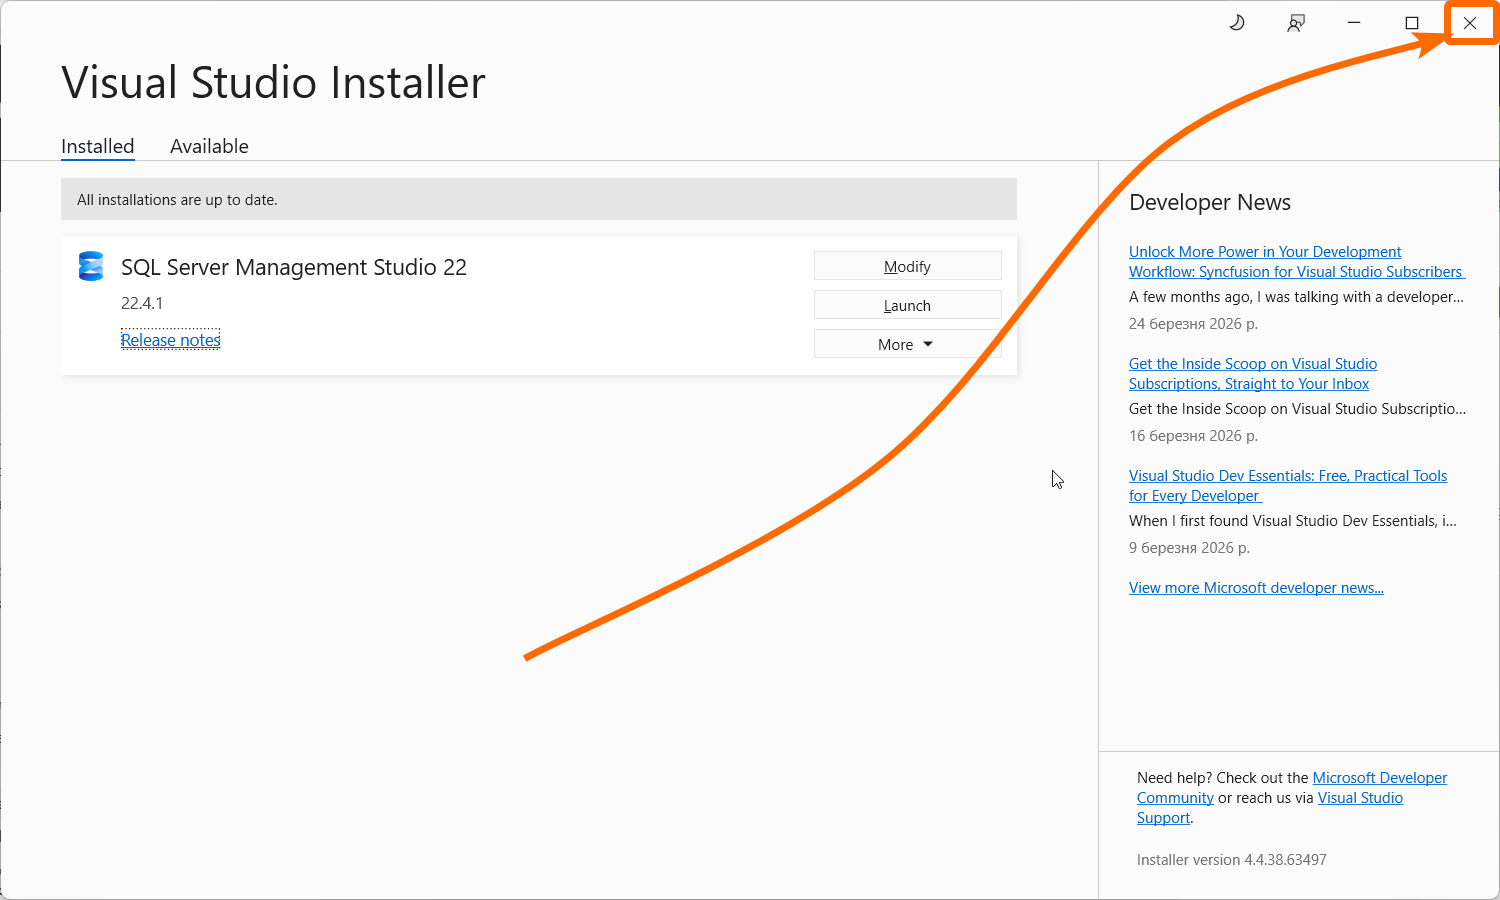View more Microsoft developer news
The height and width of the screenshot is (900, 1500).
click(x=1256, y=588)
